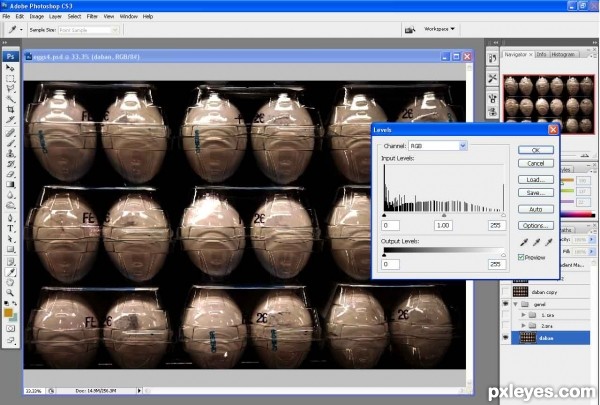Select the Eraser tool

(10, 174)
